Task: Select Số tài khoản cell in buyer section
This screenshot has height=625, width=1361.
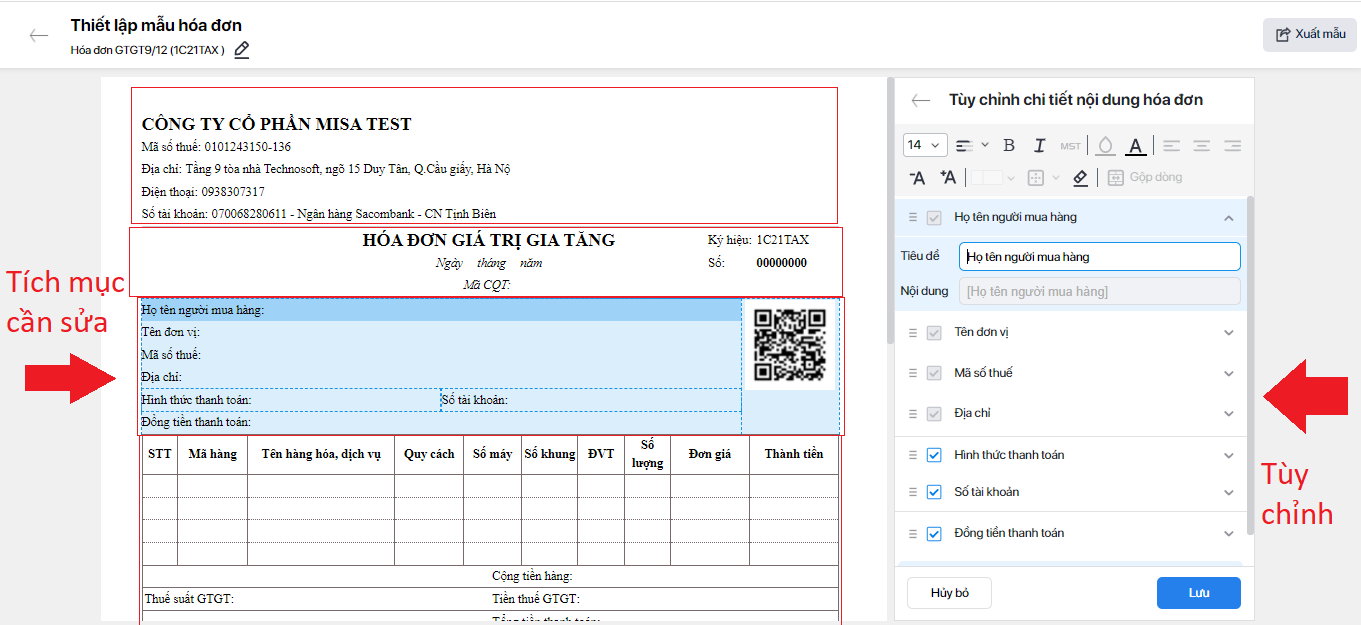Action: (x=591, y=400)
